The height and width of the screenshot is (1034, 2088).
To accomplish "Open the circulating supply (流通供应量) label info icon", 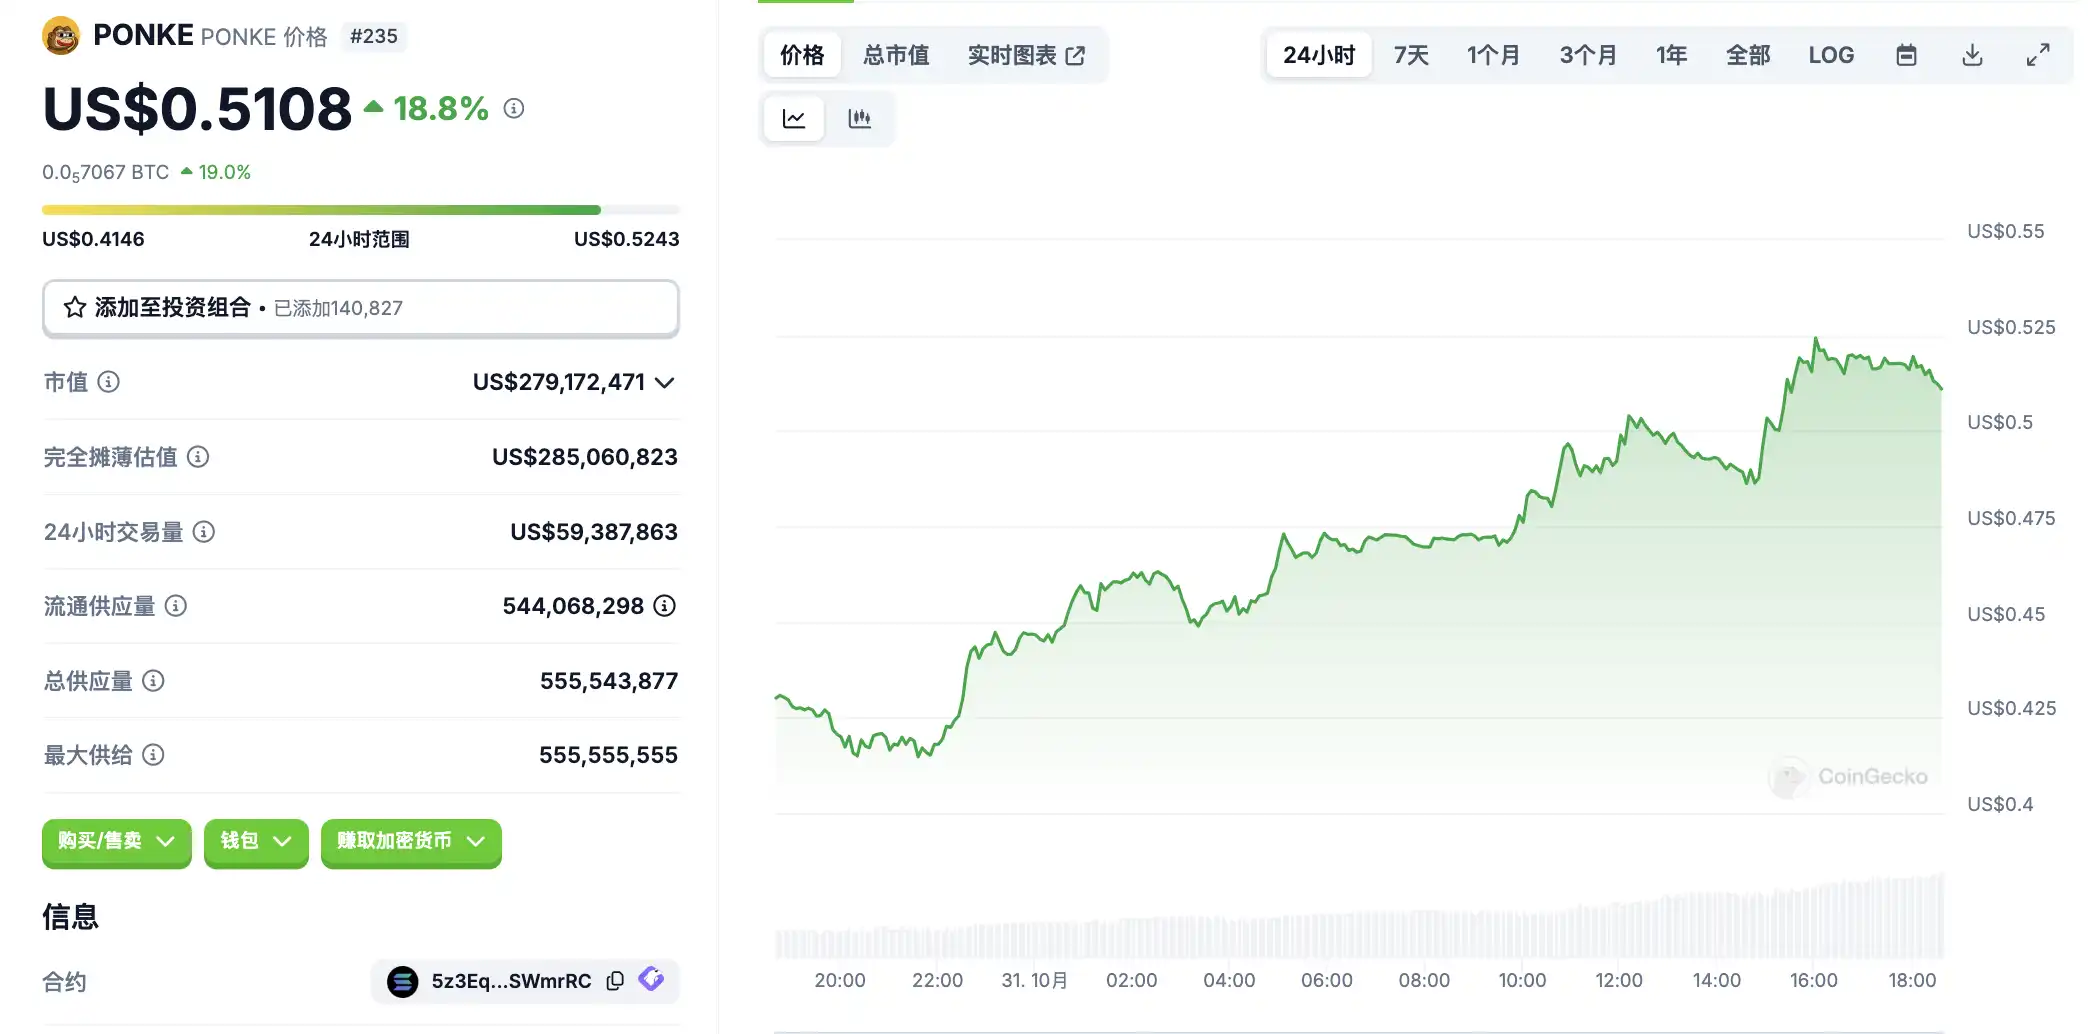I will (176, 606).
